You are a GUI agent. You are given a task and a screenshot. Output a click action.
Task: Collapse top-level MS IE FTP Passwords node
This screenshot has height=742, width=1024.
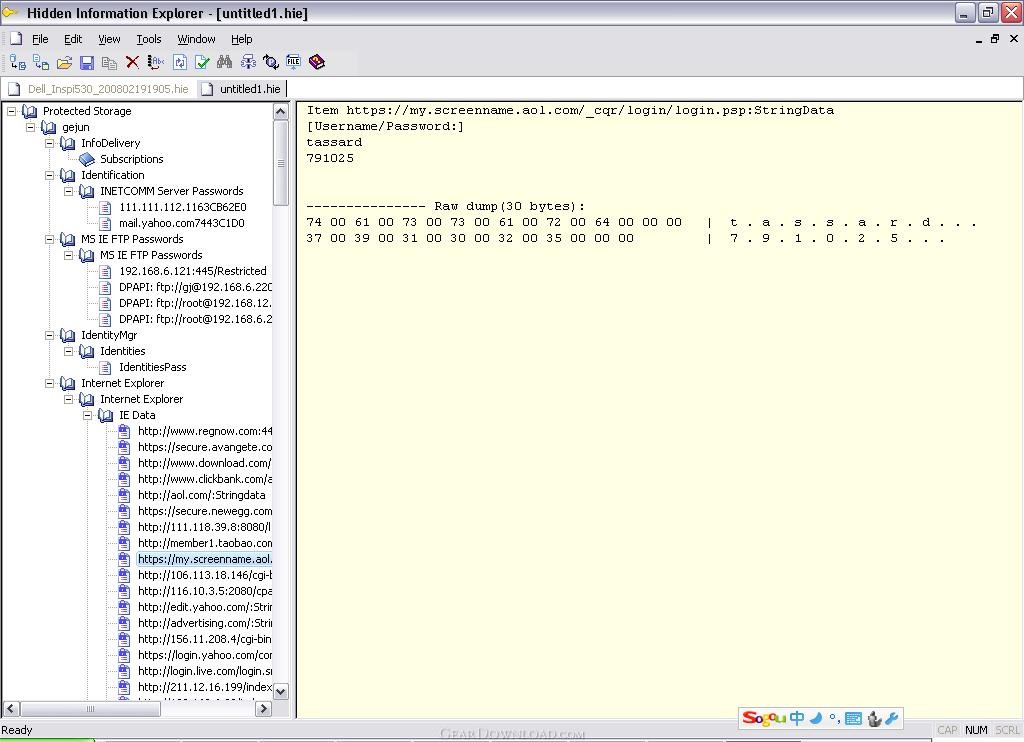49,239
